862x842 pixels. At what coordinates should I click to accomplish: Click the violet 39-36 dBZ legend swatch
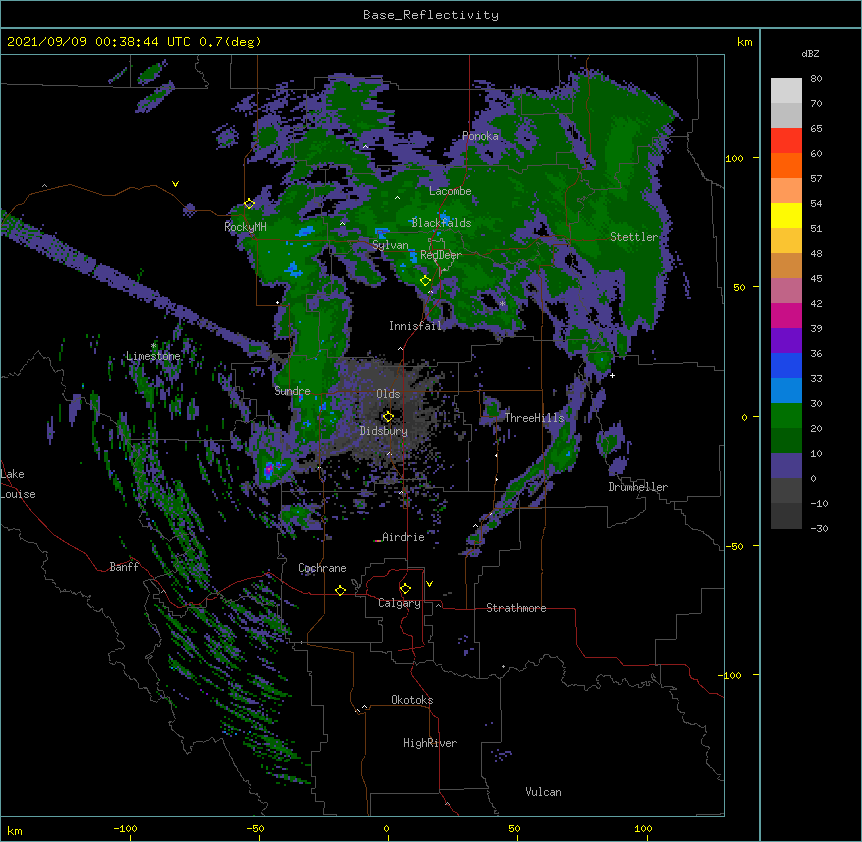(786, 341)
